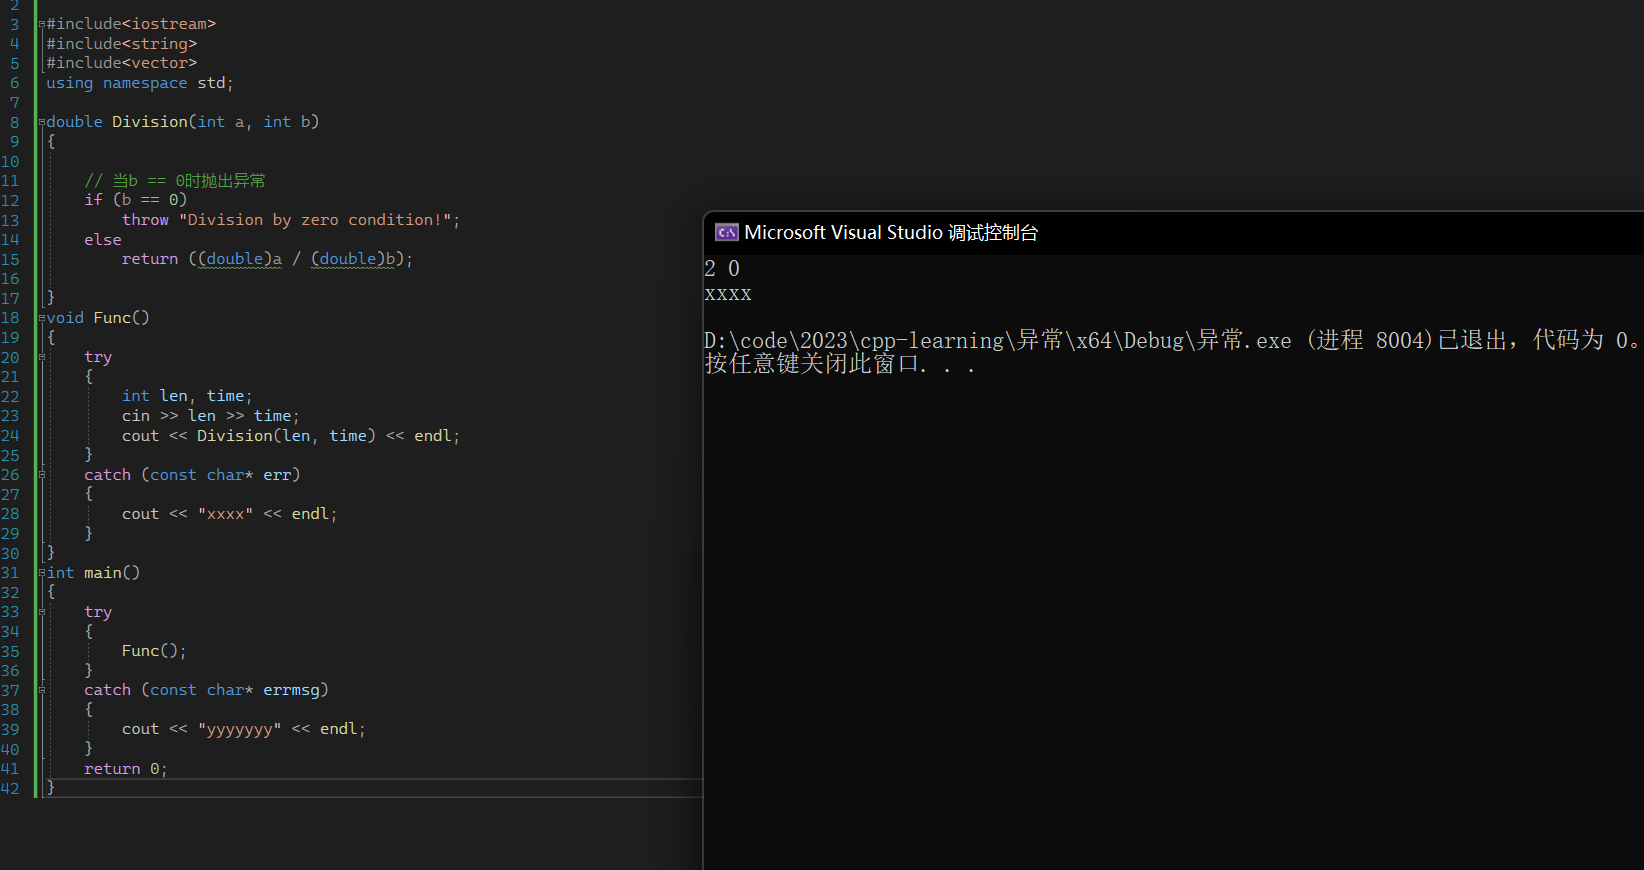Click the debug console window icon
The width and height of the screenshot is (1644, 870).
[726, 232]
